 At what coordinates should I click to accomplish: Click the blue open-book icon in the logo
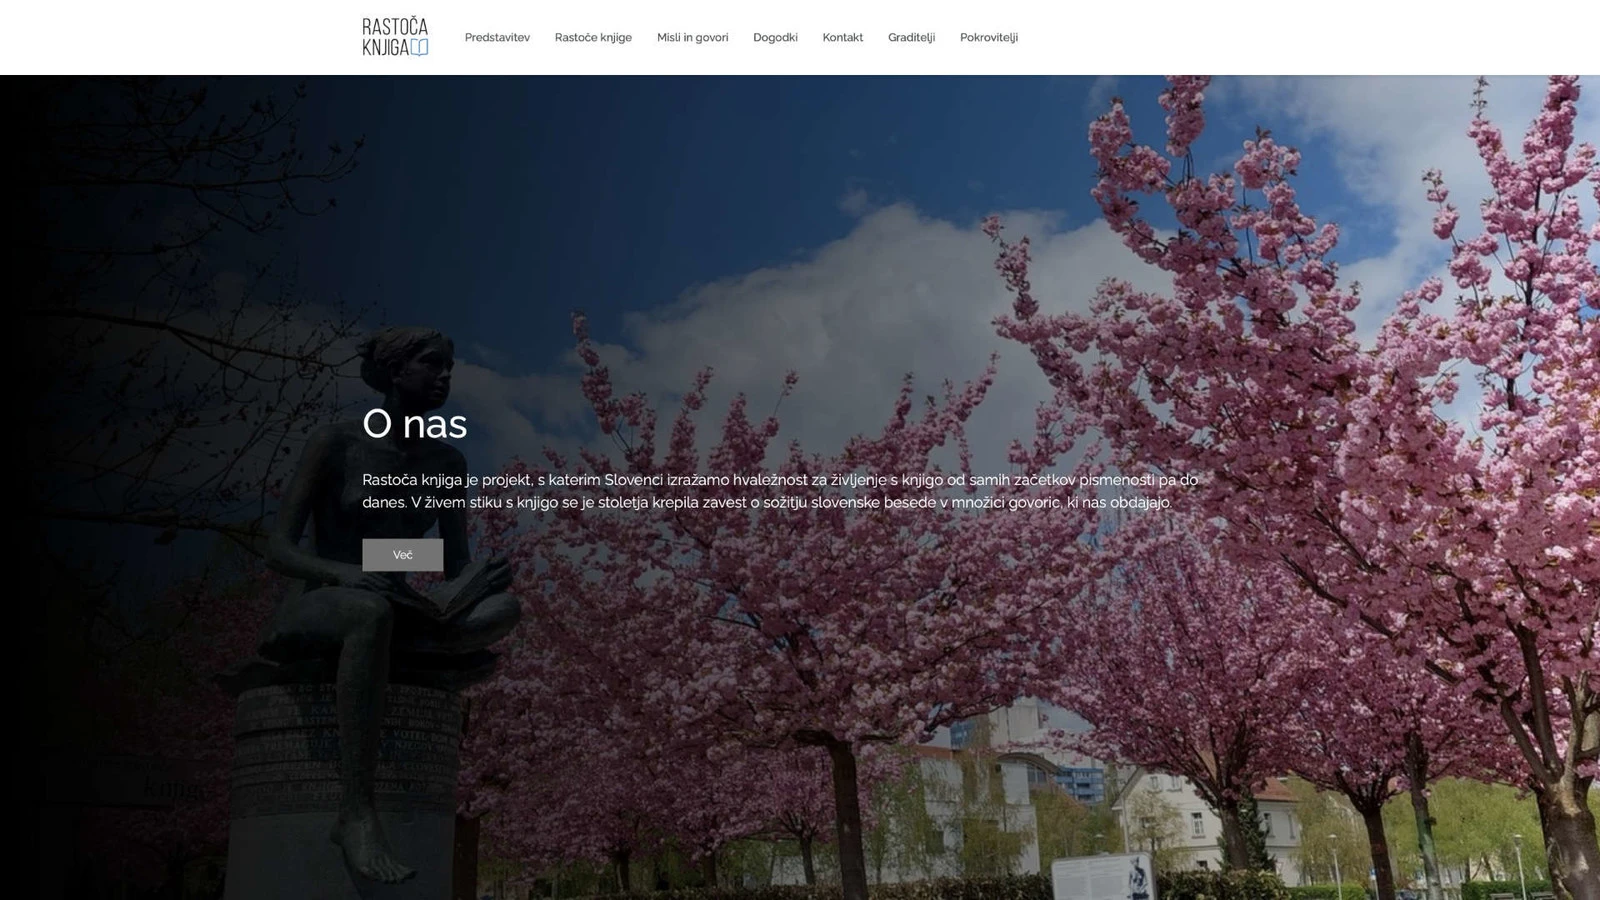pos(419,47)
